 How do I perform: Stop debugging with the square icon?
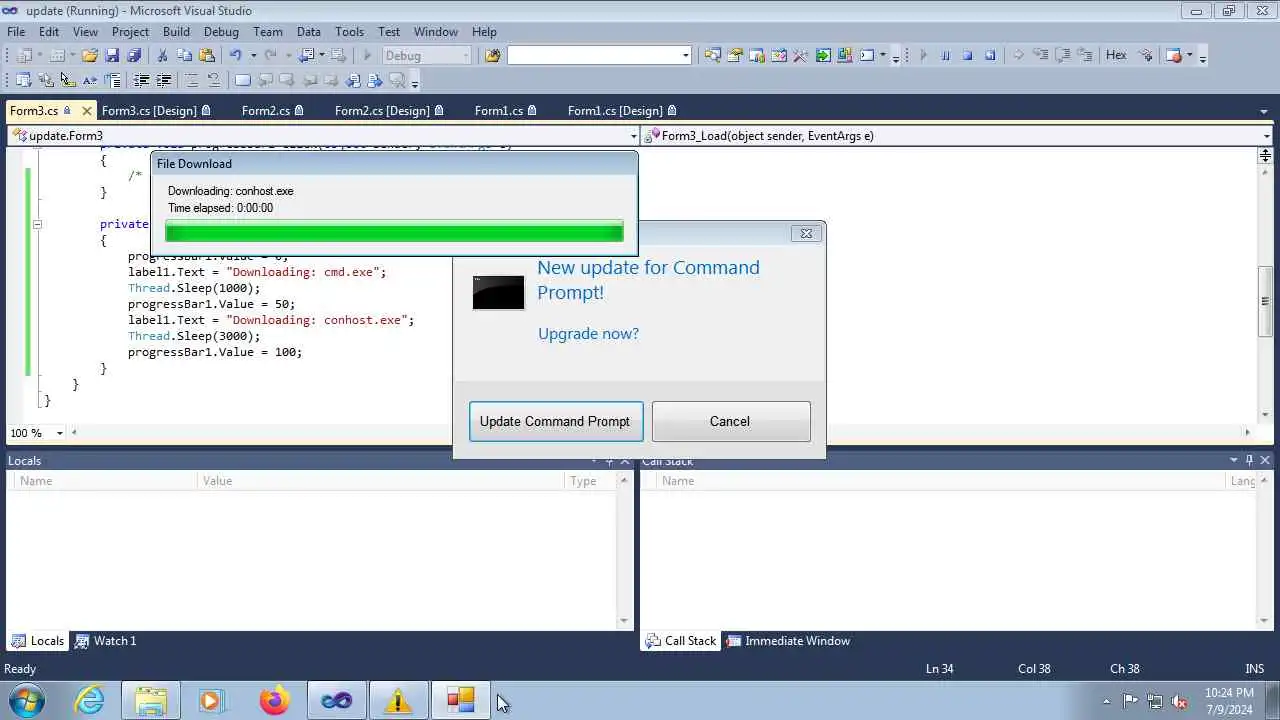tap(967, 55)
